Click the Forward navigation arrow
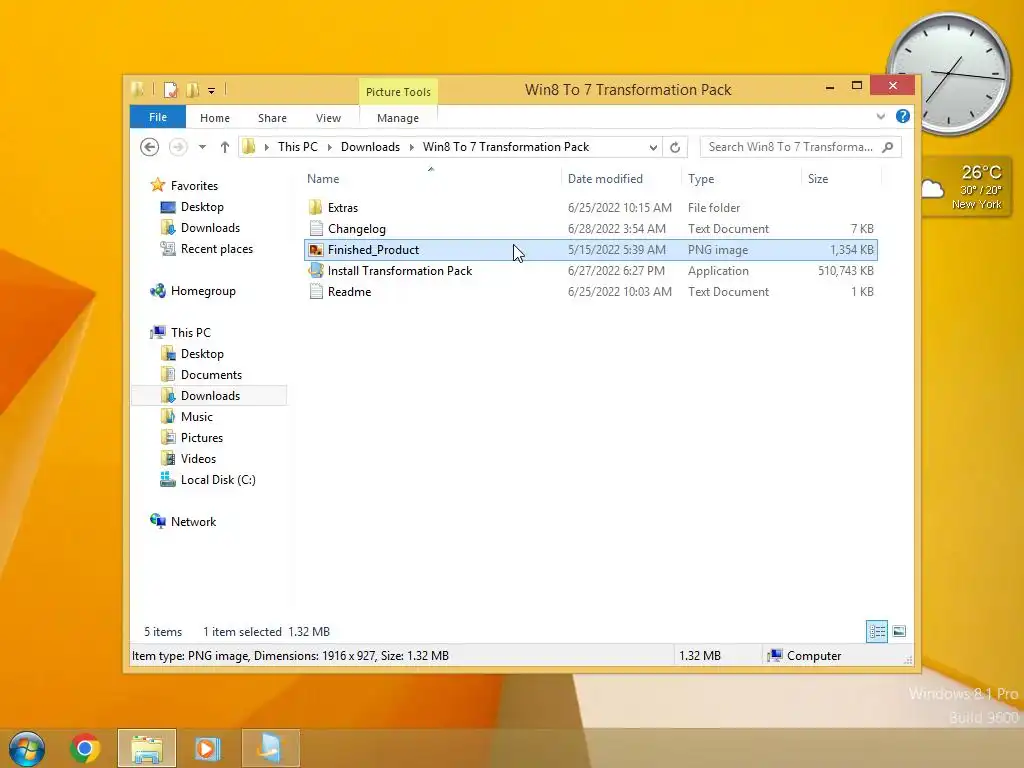1024x768 pixels. coord(178,147)
